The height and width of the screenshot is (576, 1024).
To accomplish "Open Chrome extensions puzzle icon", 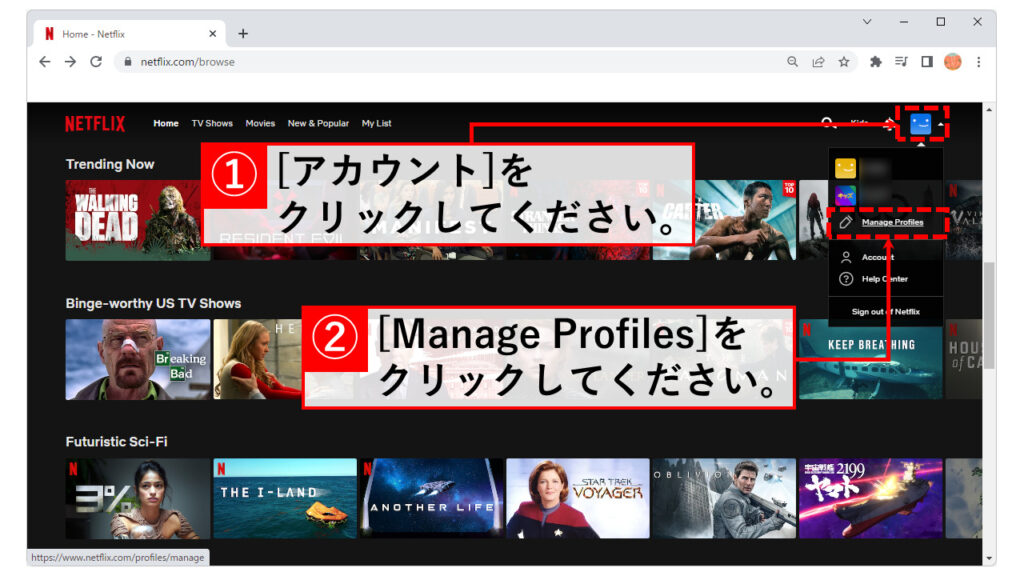I will 876,62.
